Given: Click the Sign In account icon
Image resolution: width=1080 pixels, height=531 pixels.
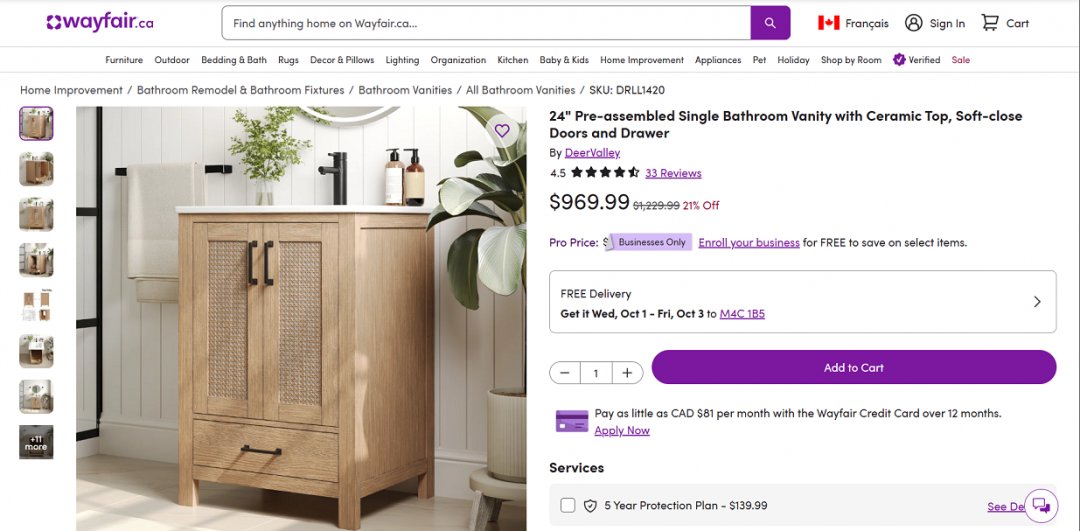Looking at the screenshot, I should [913, 23].
